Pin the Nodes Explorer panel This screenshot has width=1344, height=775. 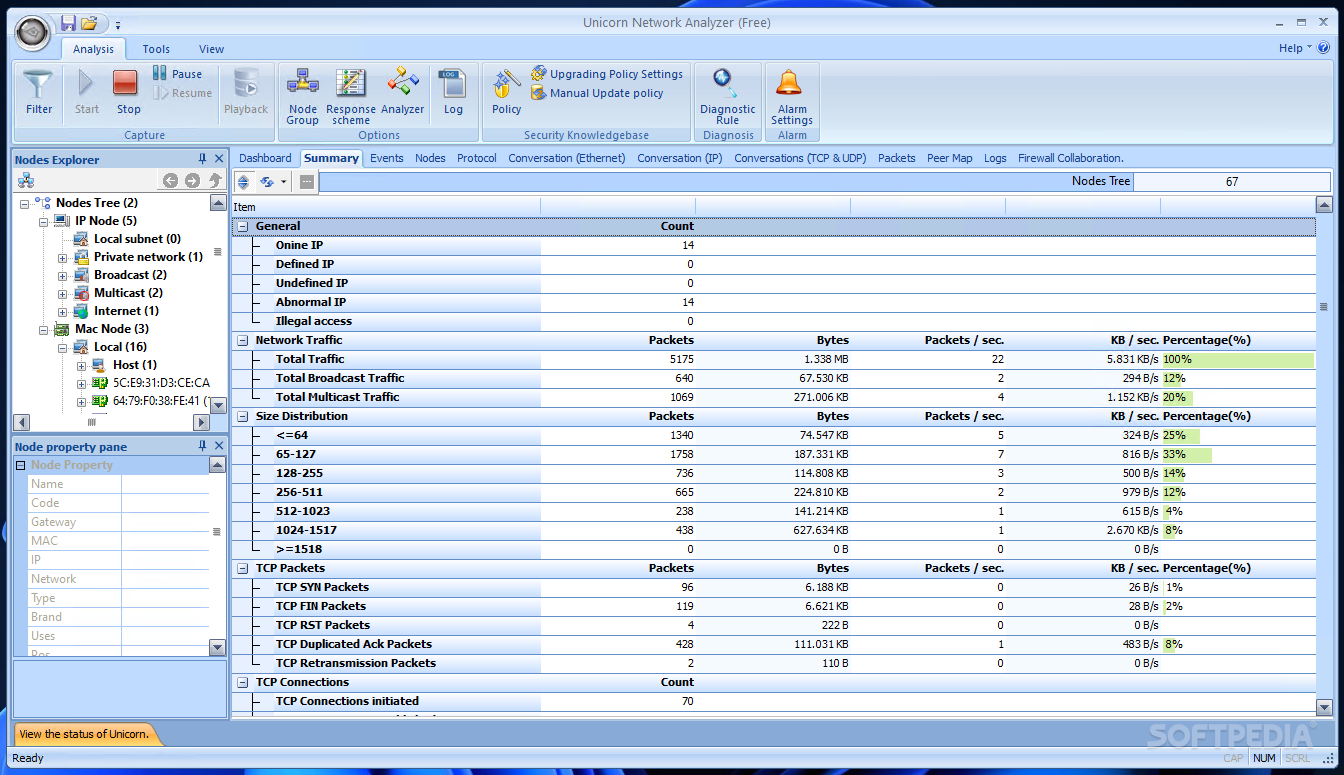203,159
